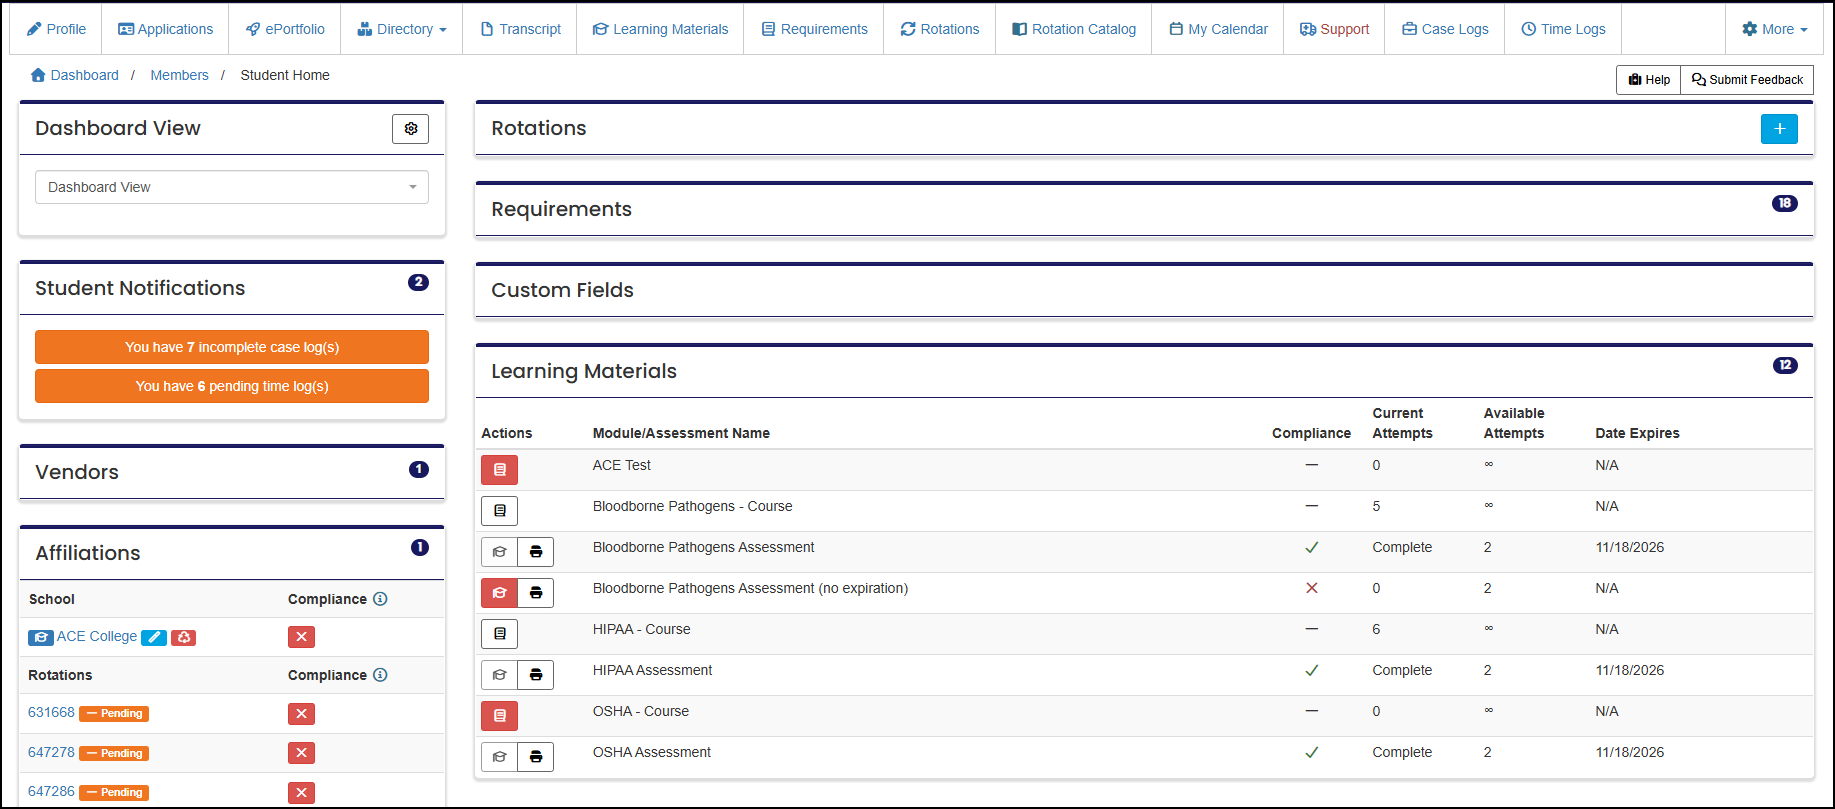Open the My Calendar tab
The width and height of the screenshot is (1835, 809).
coord(1218,29)
